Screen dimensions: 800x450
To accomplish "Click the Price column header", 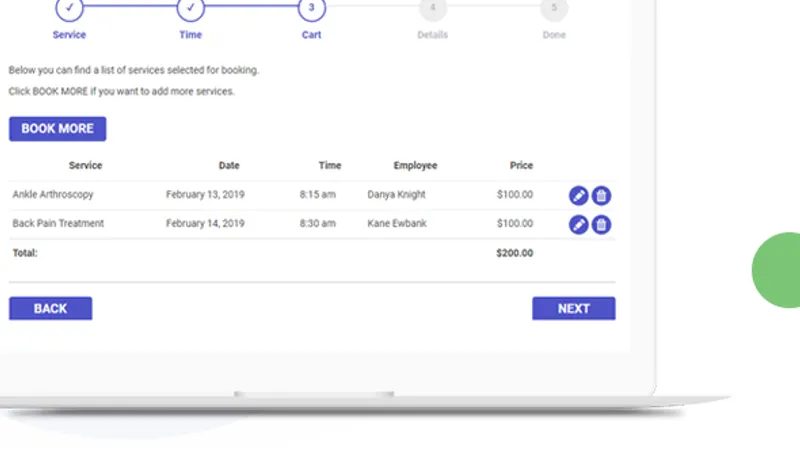I will (x=521, y=166).
